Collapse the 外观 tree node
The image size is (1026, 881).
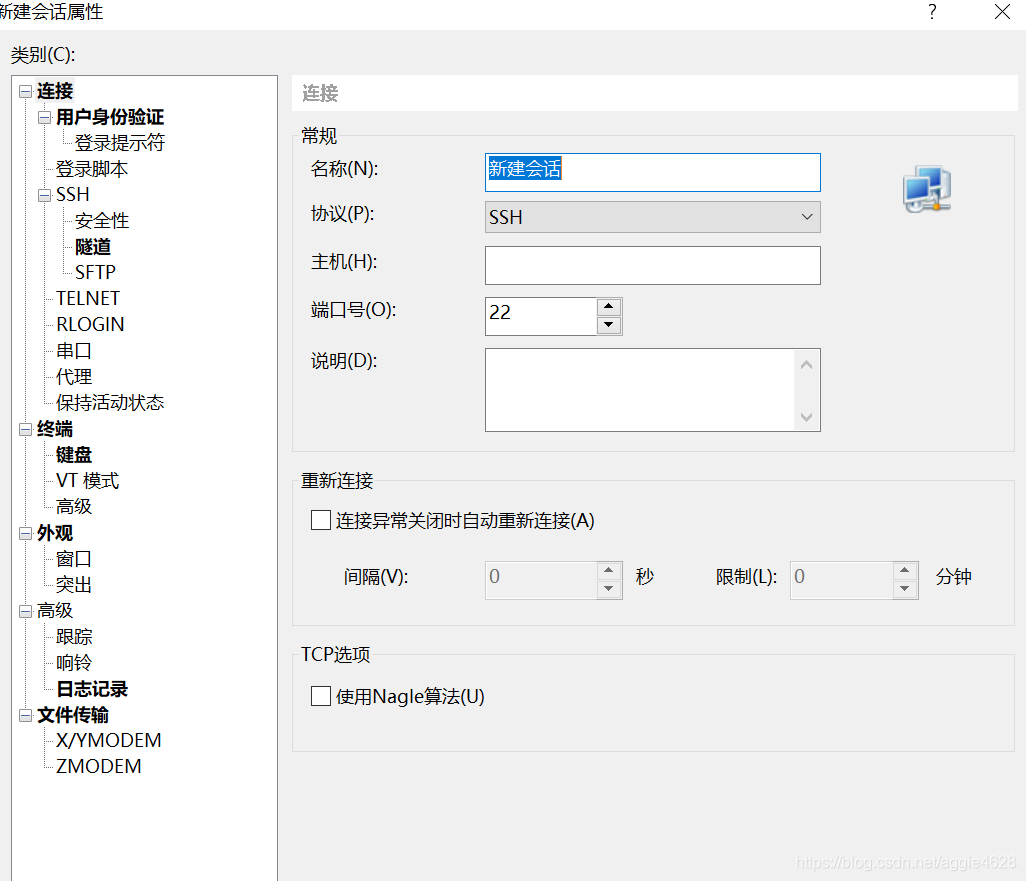pyautogui.click(x=26, y=534)
